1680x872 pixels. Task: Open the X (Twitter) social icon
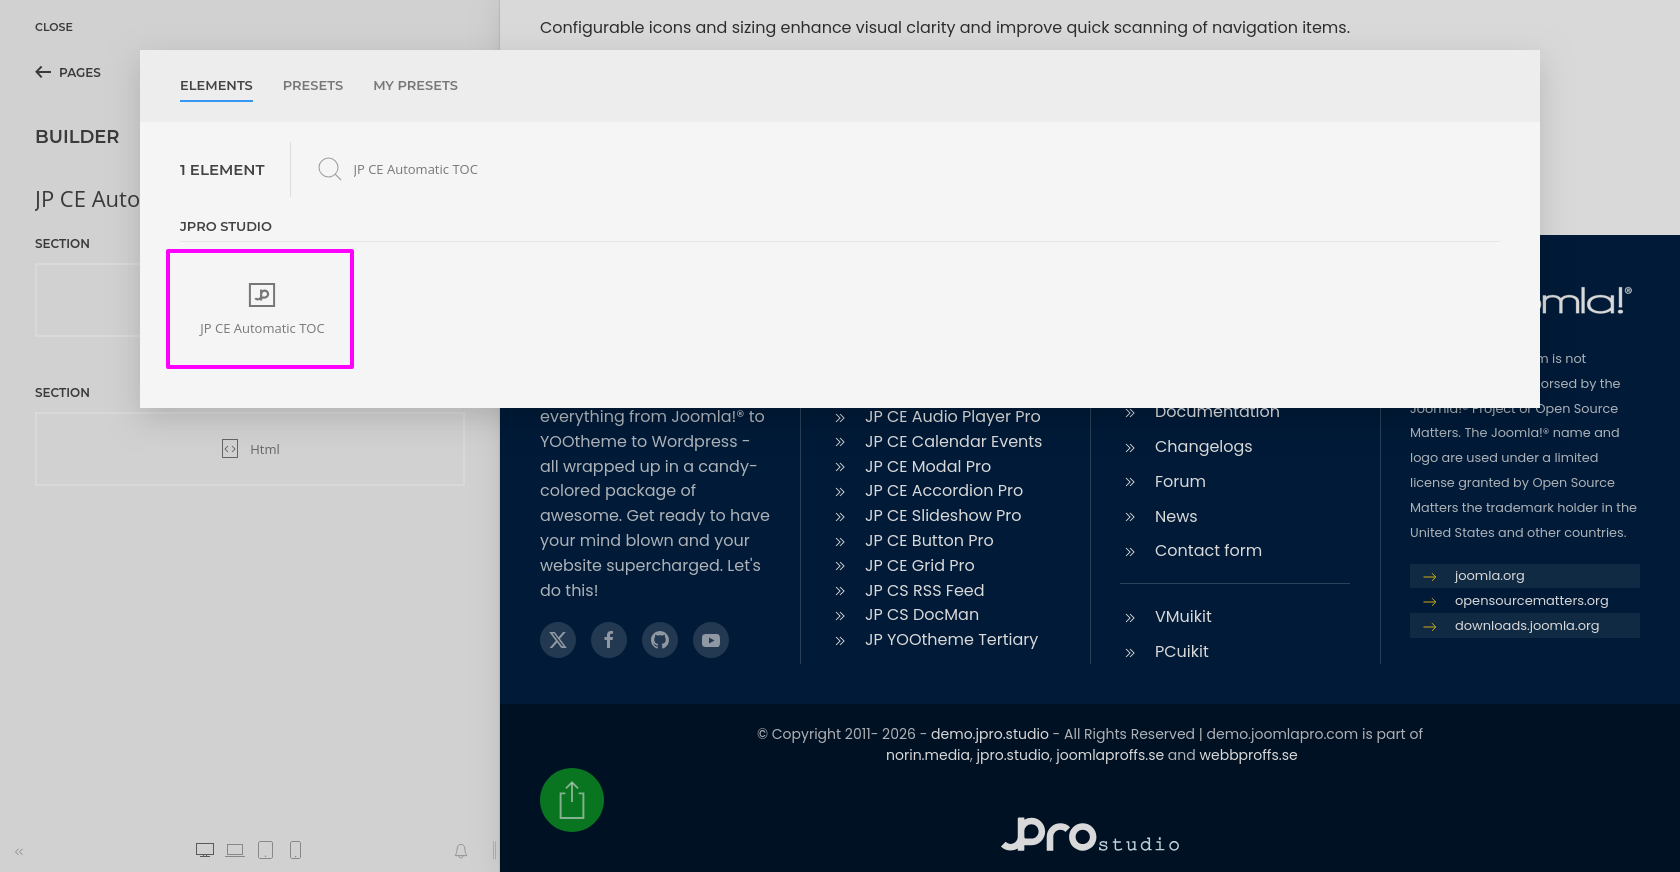coord(558,640)
